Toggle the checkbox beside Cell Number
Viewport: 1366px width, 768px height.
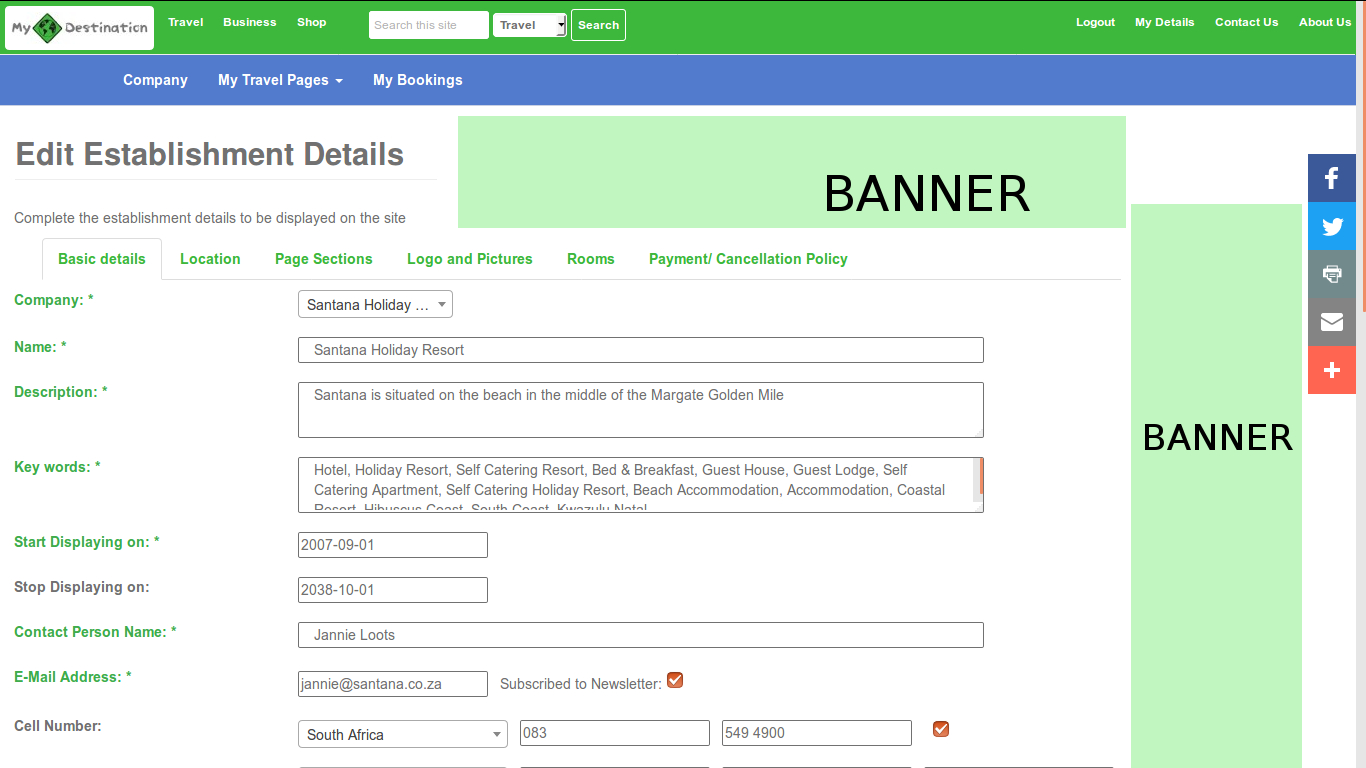coord(940,729)
